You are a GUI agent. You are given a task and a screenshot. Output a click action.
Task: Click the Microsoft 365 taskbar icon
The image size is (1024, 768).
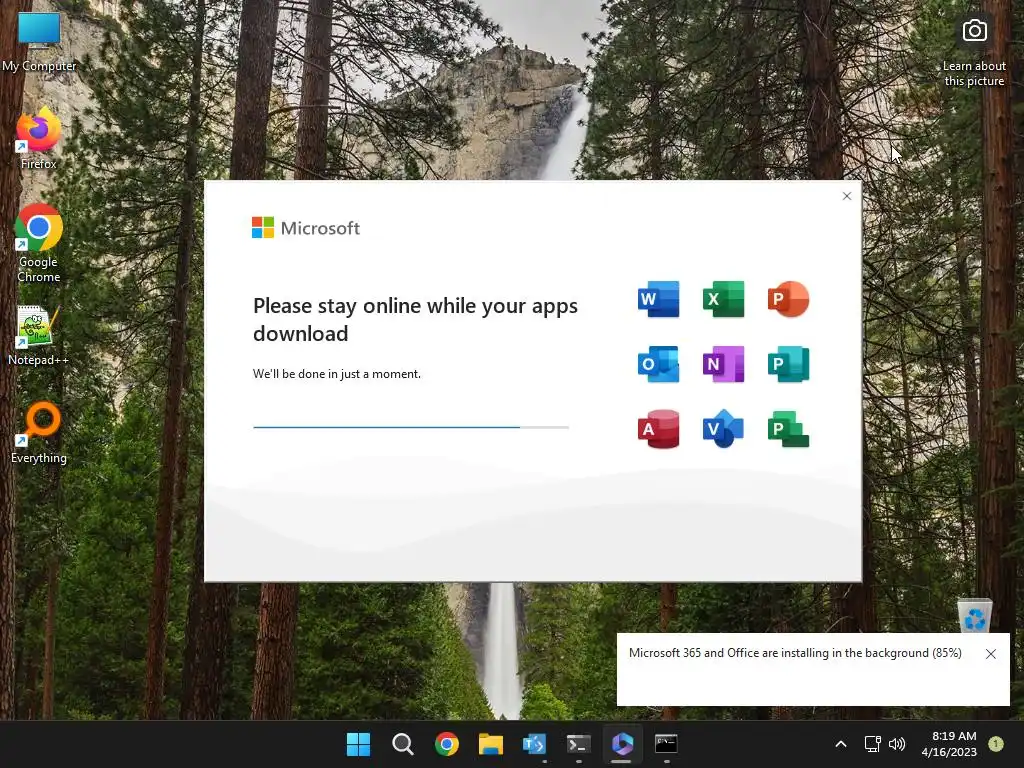click(x=622, y=744)
